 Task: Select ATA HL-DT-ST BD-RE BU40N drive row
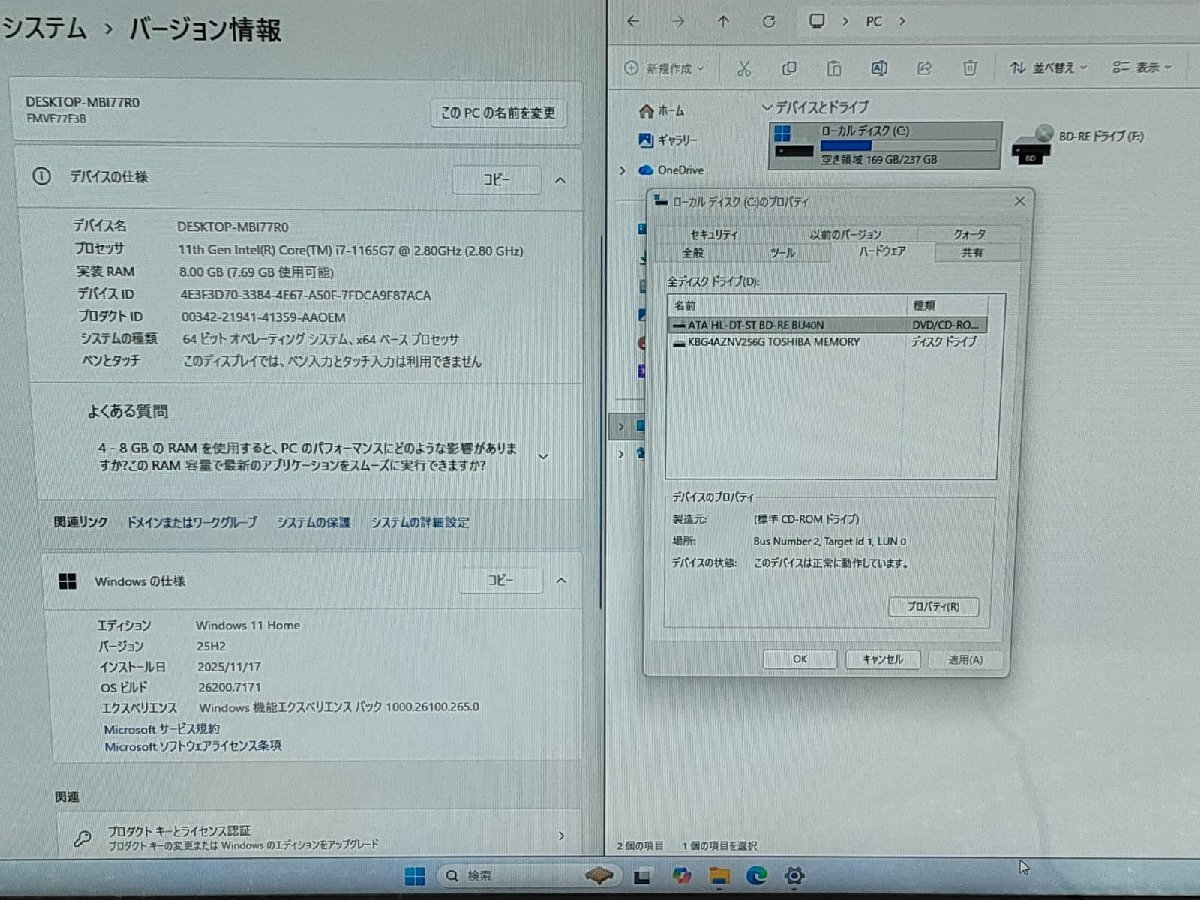tap(828, 325)
